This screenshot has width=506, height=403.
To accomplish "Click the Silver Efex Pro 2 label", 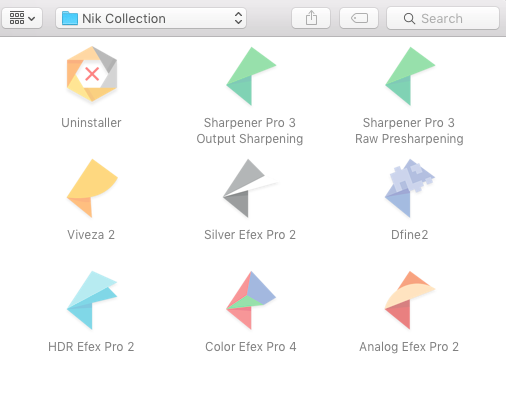I will (x=250, y=235).
